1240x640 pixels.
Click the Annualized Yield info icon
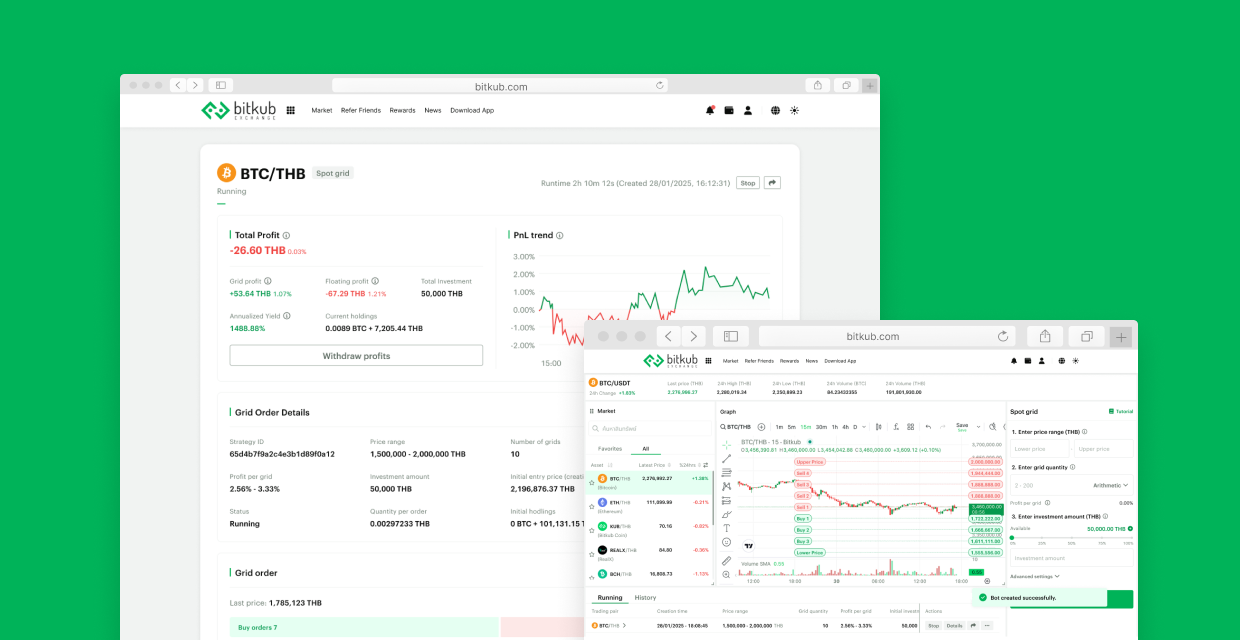coord(287,316)
